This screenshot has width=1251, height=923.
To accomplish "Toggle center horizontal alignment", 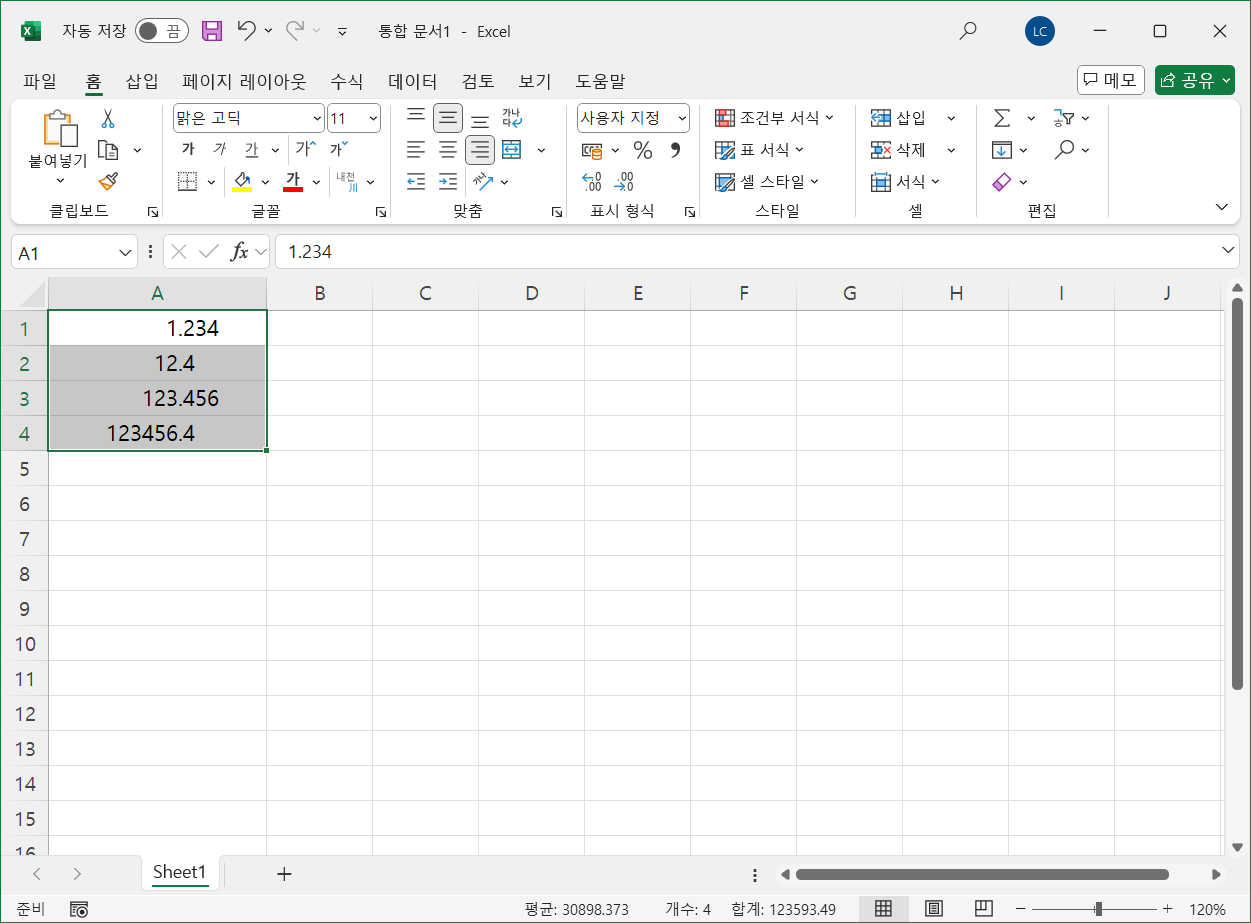I will coord(448,150).
